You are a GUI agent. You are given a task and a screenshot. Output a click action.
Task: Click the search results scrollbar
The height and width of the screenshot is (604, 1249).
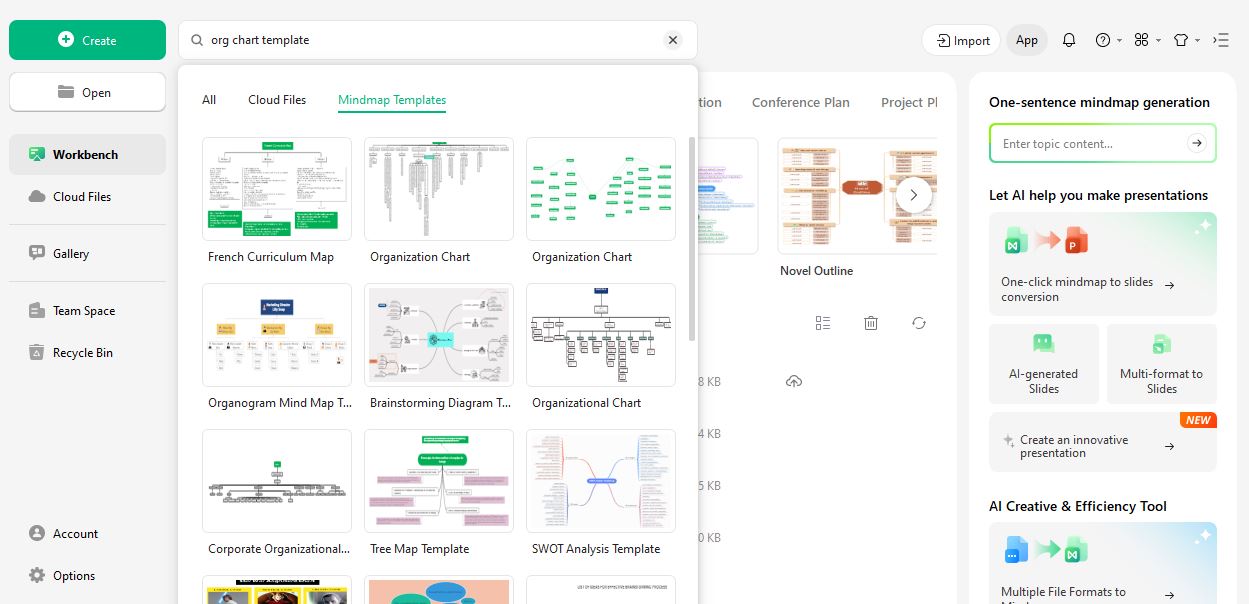(692, 238)
